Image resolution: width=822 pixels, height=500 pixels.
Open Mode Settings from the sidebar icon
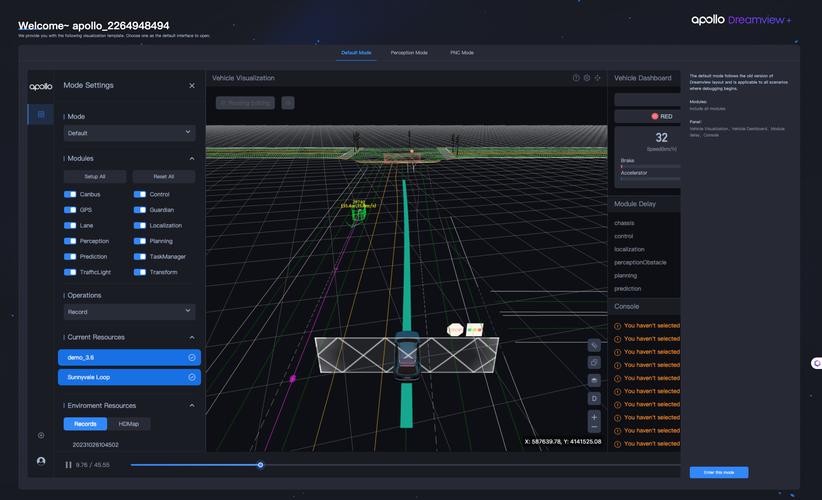tap(41, 114)
